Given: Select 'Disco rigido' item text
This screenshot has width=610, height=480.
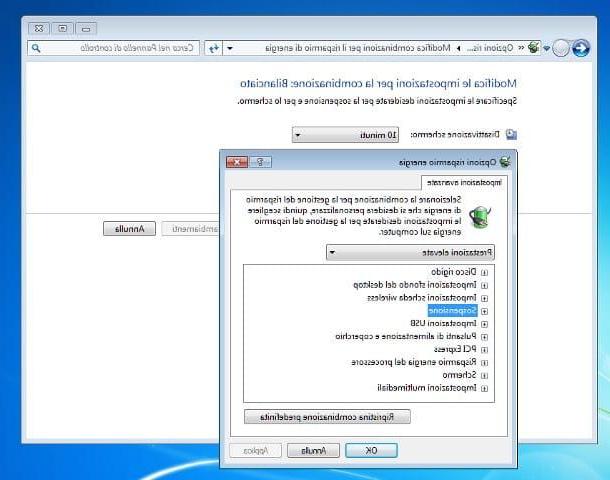Looking at the screenshot, I should click(x=454, y=272).
